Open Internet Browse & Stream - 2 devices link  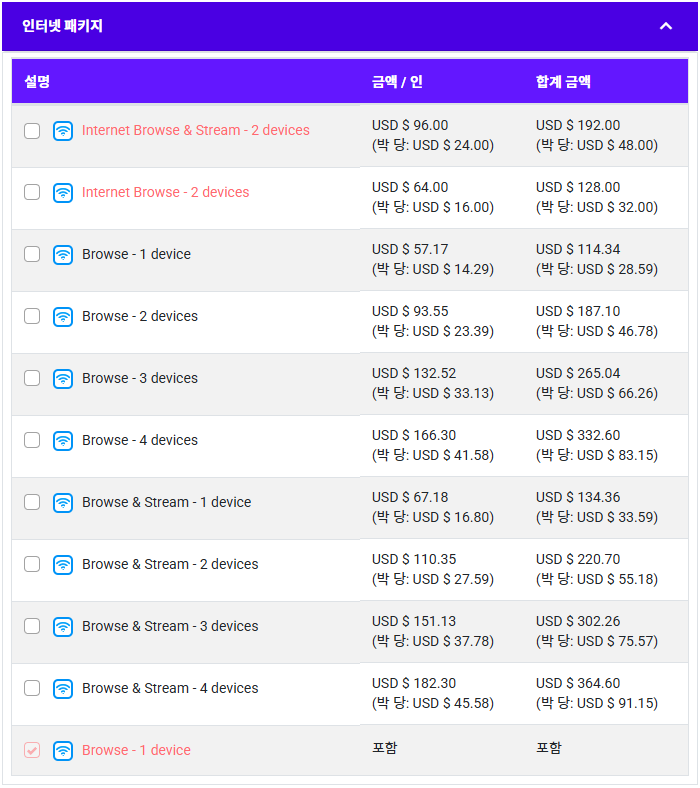(196, 131)
